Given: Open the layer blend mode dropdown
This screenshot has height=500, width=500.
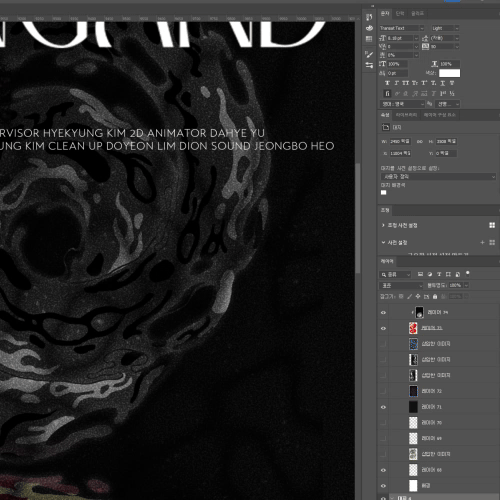Looking at the screenshot, I should (x=401, y=285).
